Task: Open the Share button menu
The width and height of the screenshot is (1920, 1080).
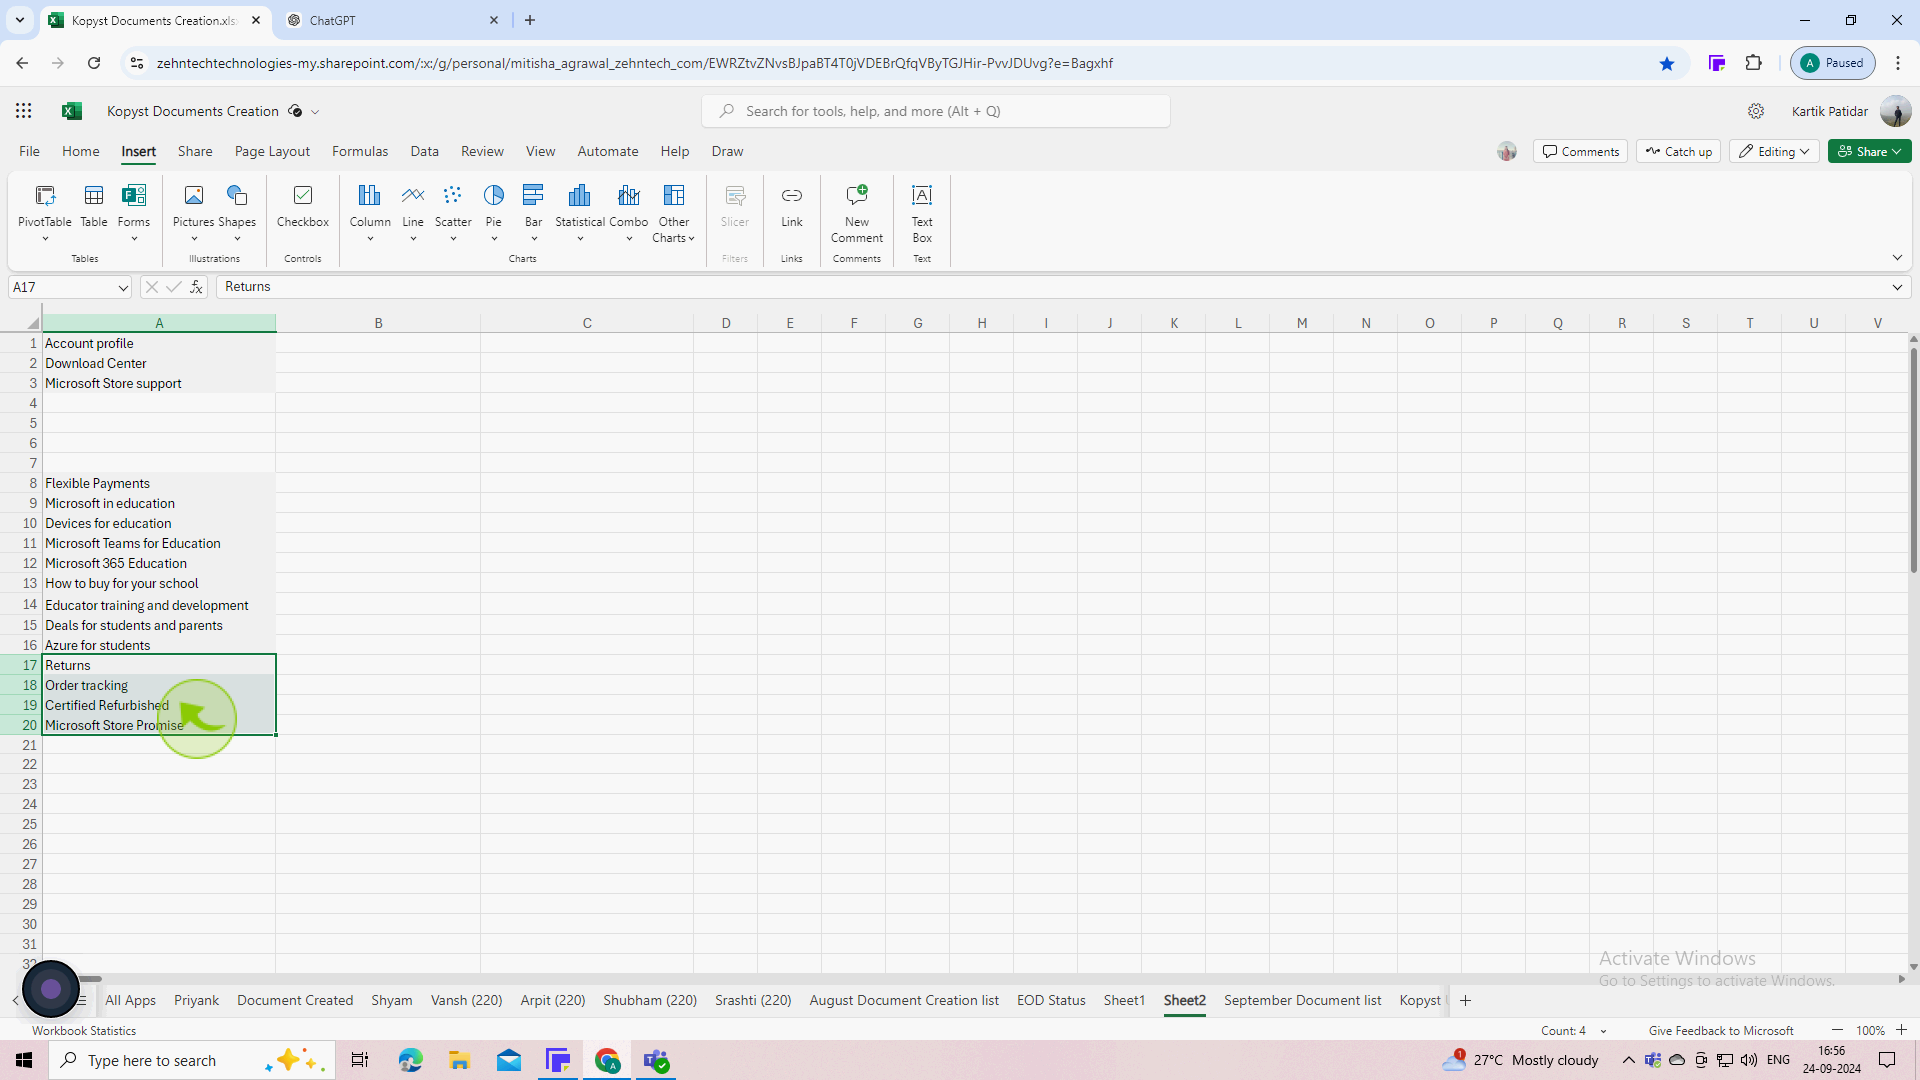Action: (1870, 151)
